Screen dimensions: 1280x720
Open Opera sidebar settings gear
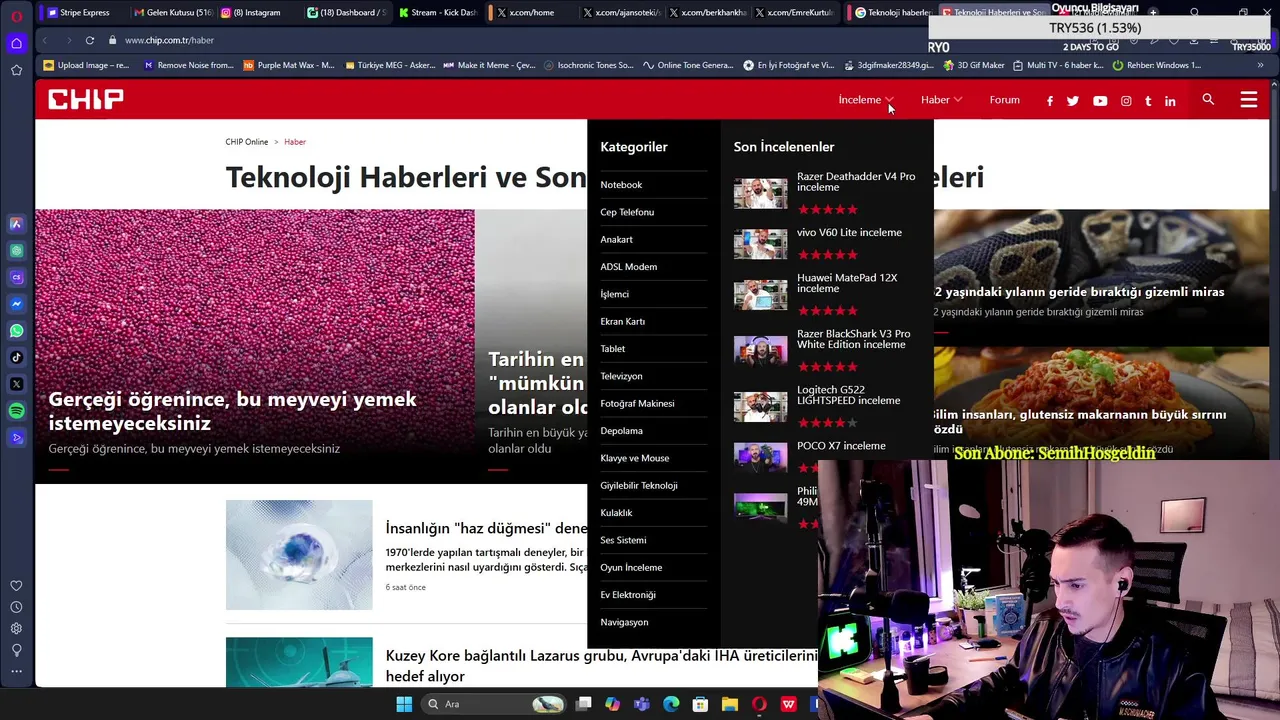pos(16,628)
